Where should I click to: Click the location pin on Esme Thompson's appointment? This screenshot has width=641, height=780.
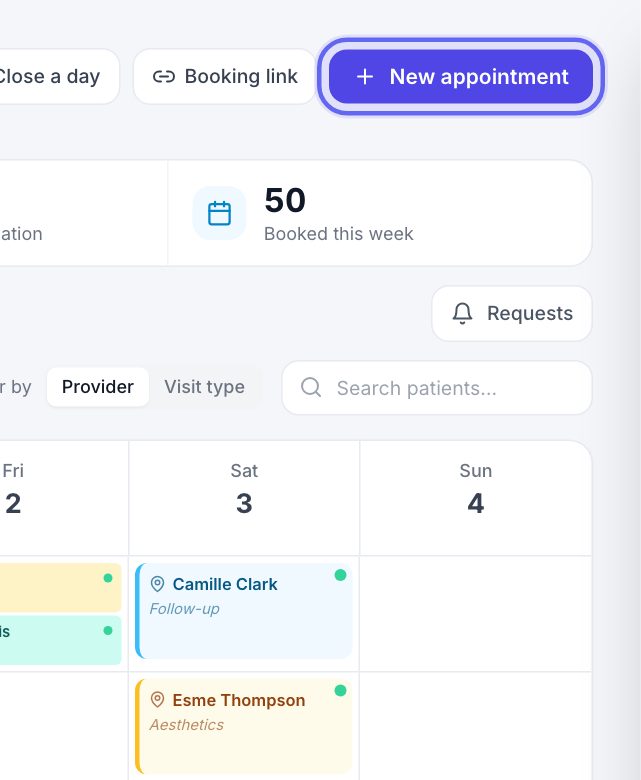coord(157,700)
